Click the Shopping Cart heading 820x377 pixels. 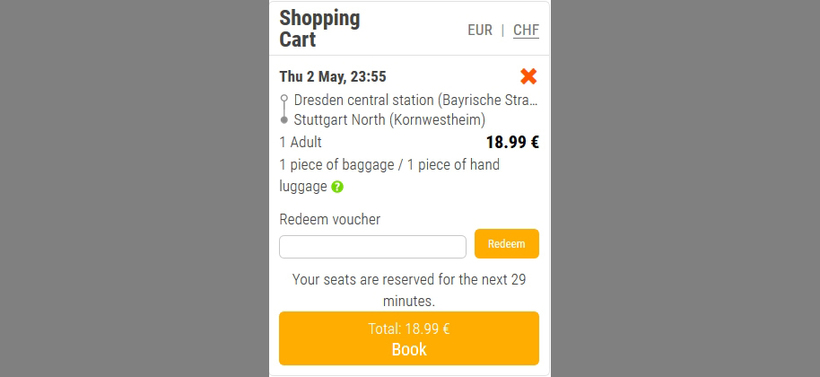320,29
